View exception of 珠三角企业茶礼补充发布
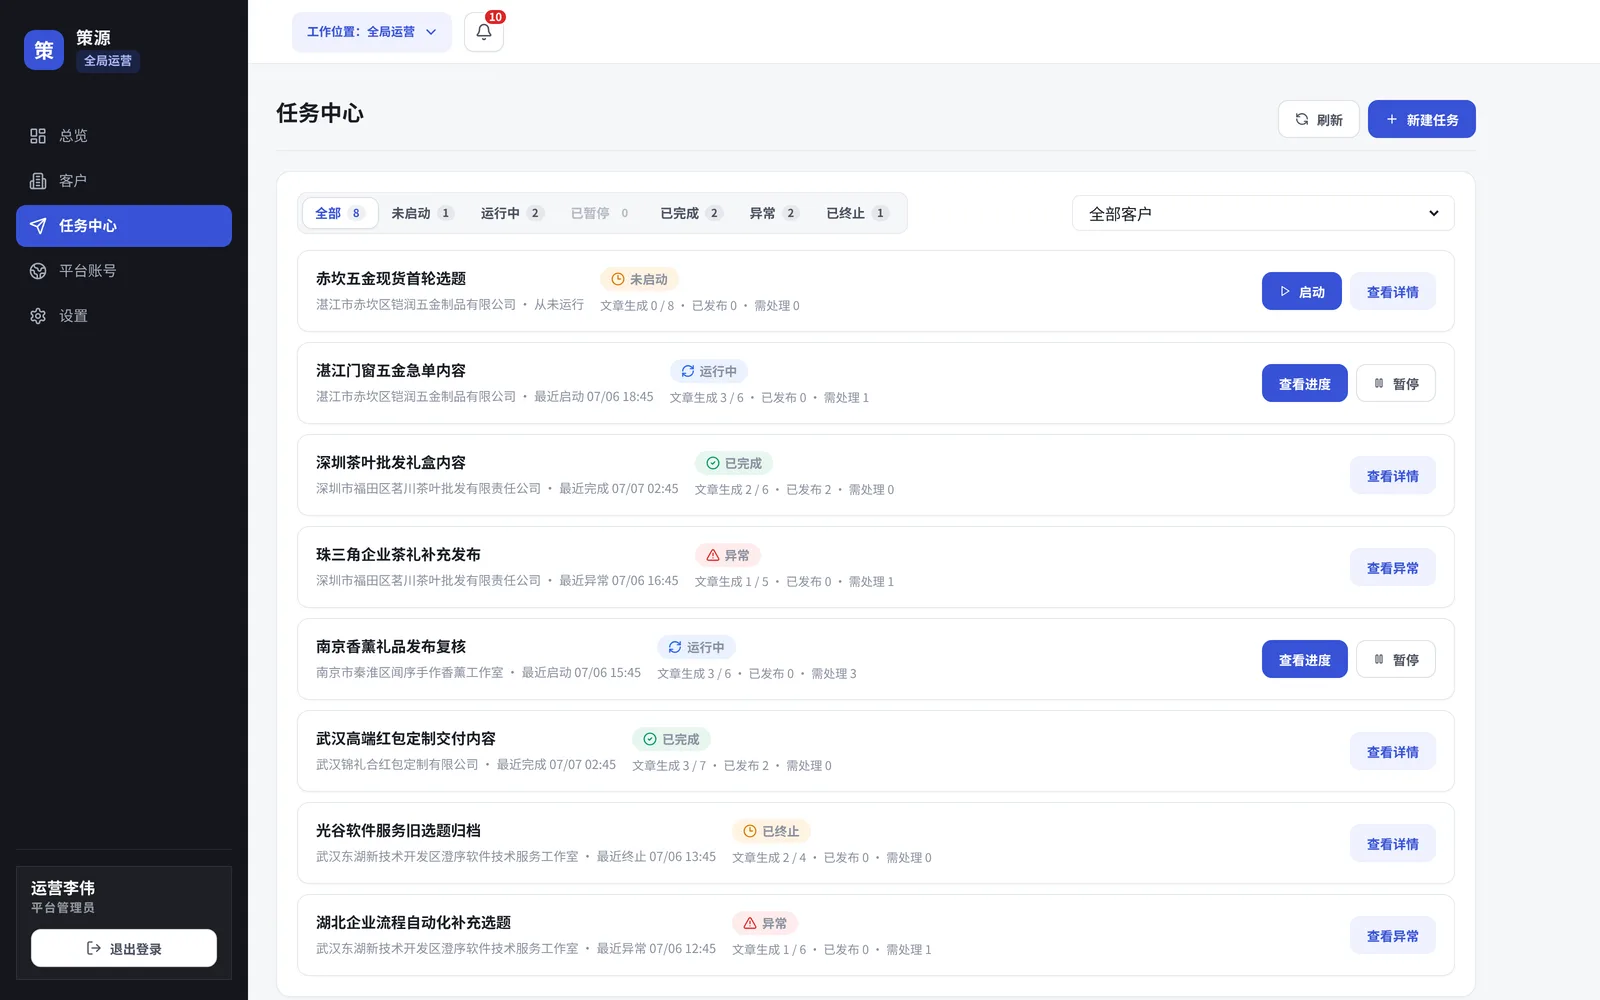This screenshot has width=1600, height=1000. tap(1393, 568)
